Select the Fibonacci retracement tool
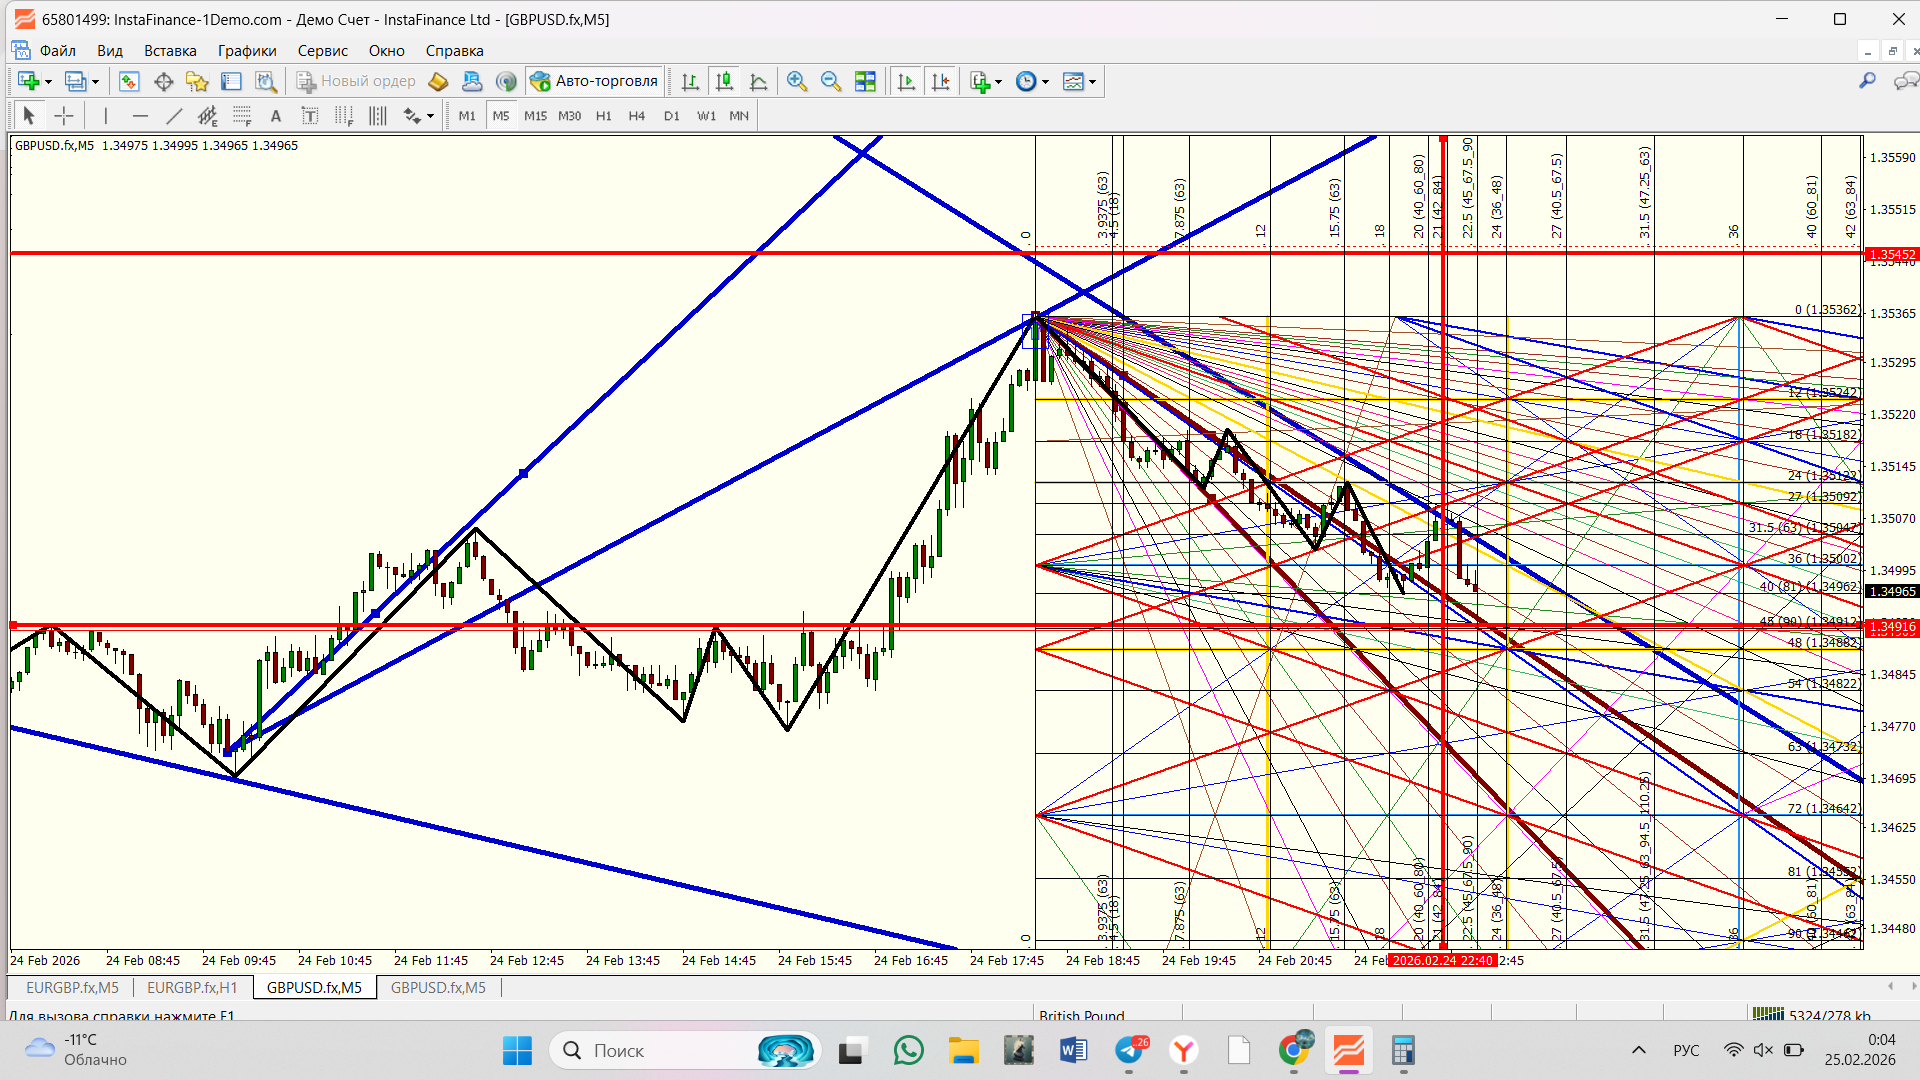 242,116
